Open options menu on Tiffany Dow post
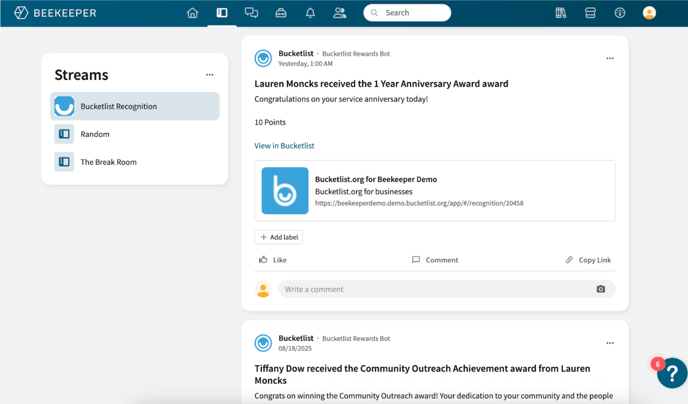 [x=610, y=343]
